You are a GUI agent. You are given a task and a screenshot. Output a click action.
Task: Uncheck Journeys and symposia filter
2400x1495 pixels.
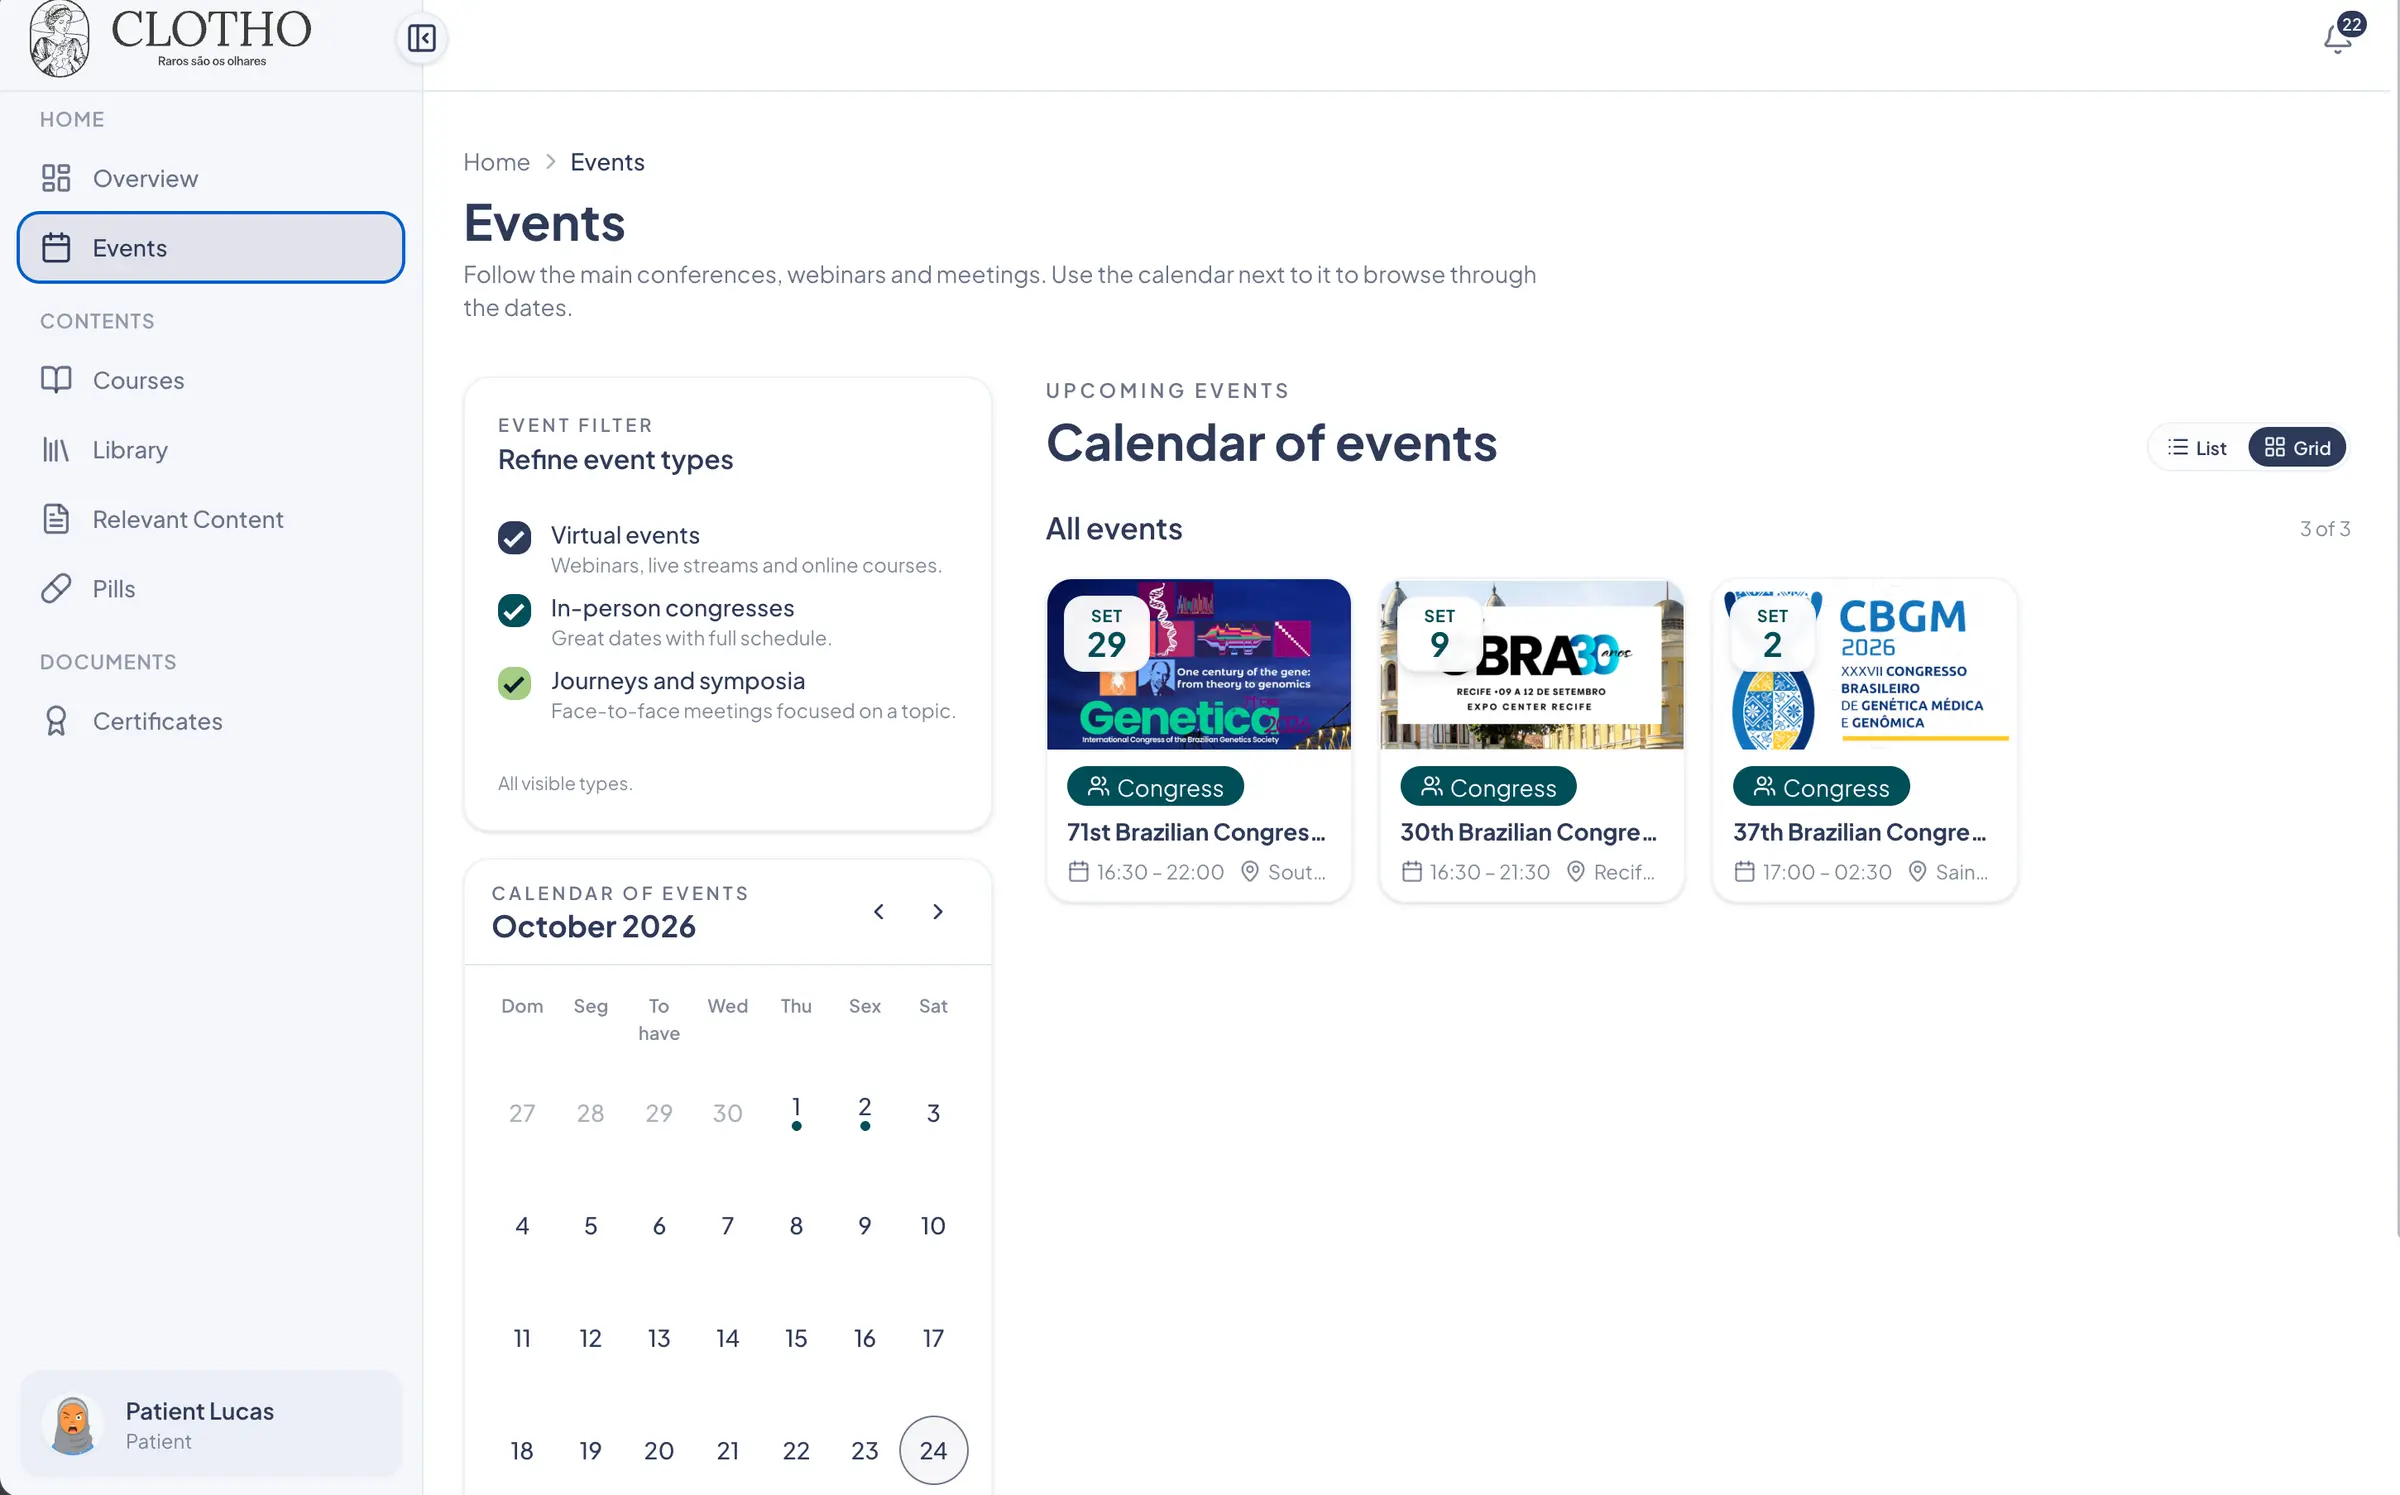[x=514, y=683]
